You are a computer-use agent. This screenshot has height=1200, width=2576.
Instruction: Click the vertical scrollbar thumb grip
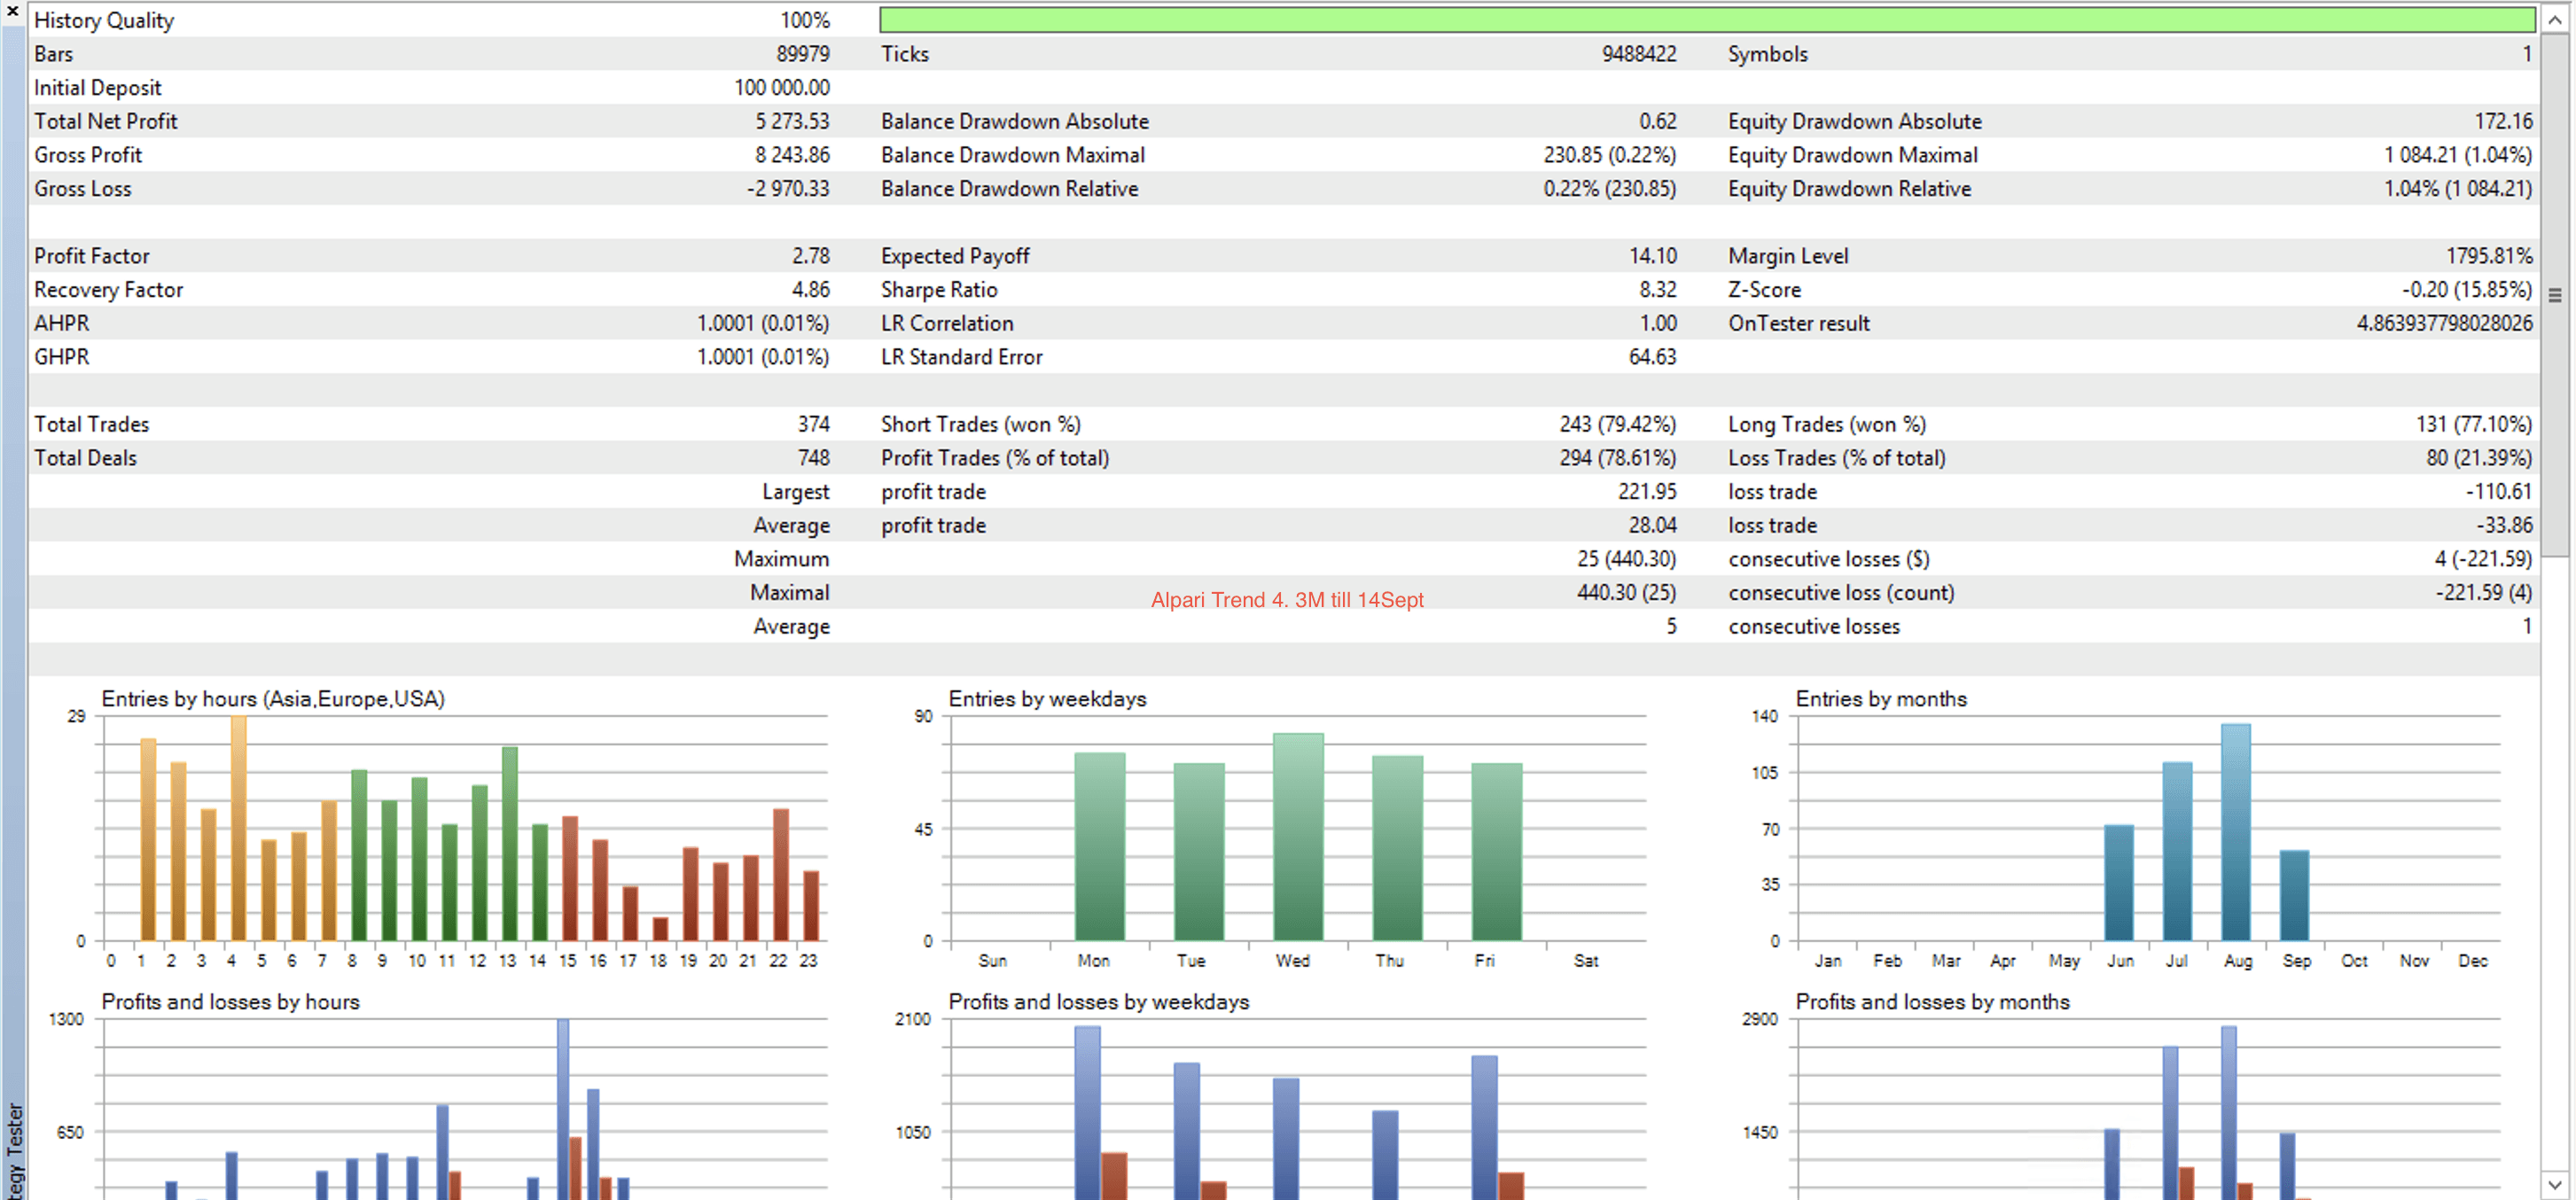pyautogui.click(x=2555, y=295)
